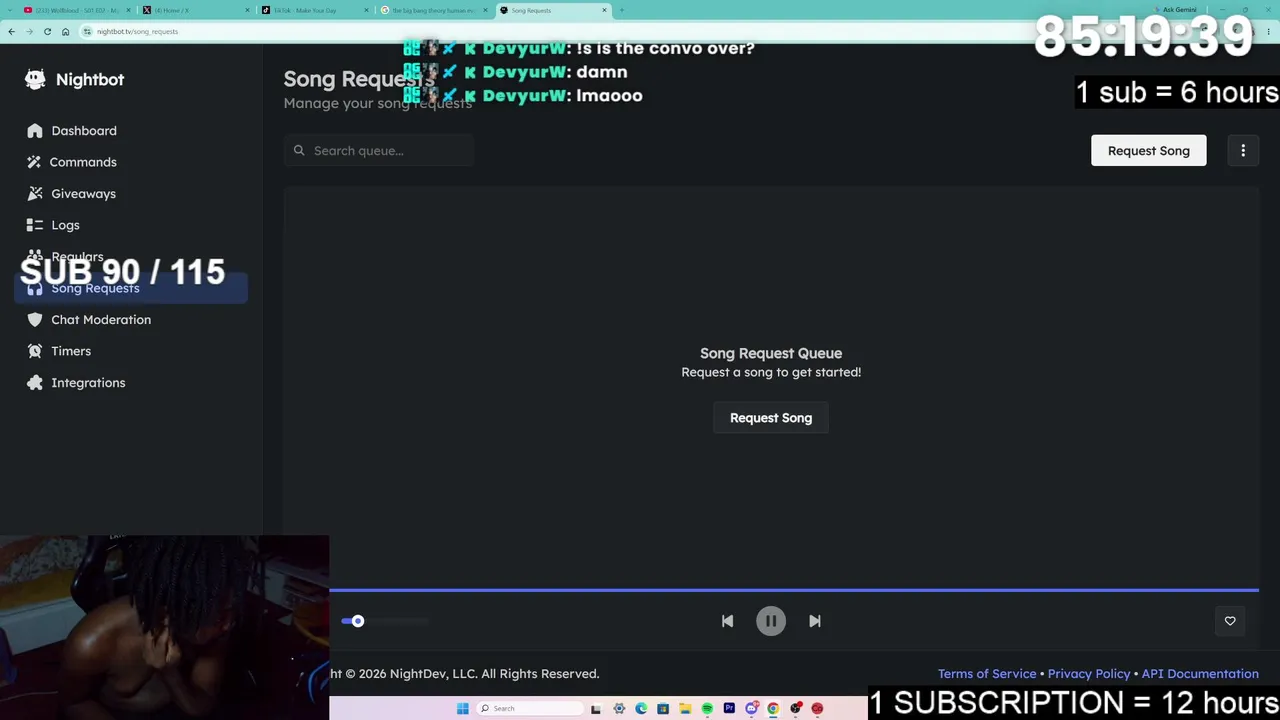Screen dimensions: 1280x720
Task: Open the Windows Start menu
Action: point(462,709)
